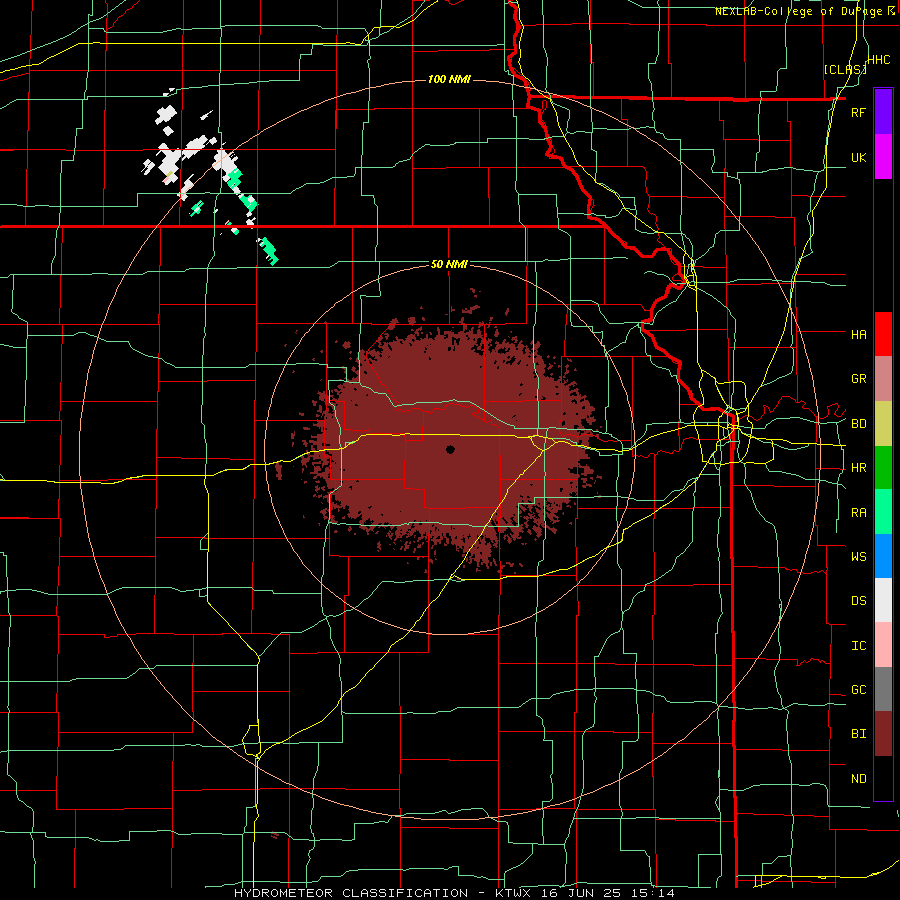The height and width of the screenshot is (900, 900).
Task: Click the 100 NMI range ring label
Action: (449, 79)
